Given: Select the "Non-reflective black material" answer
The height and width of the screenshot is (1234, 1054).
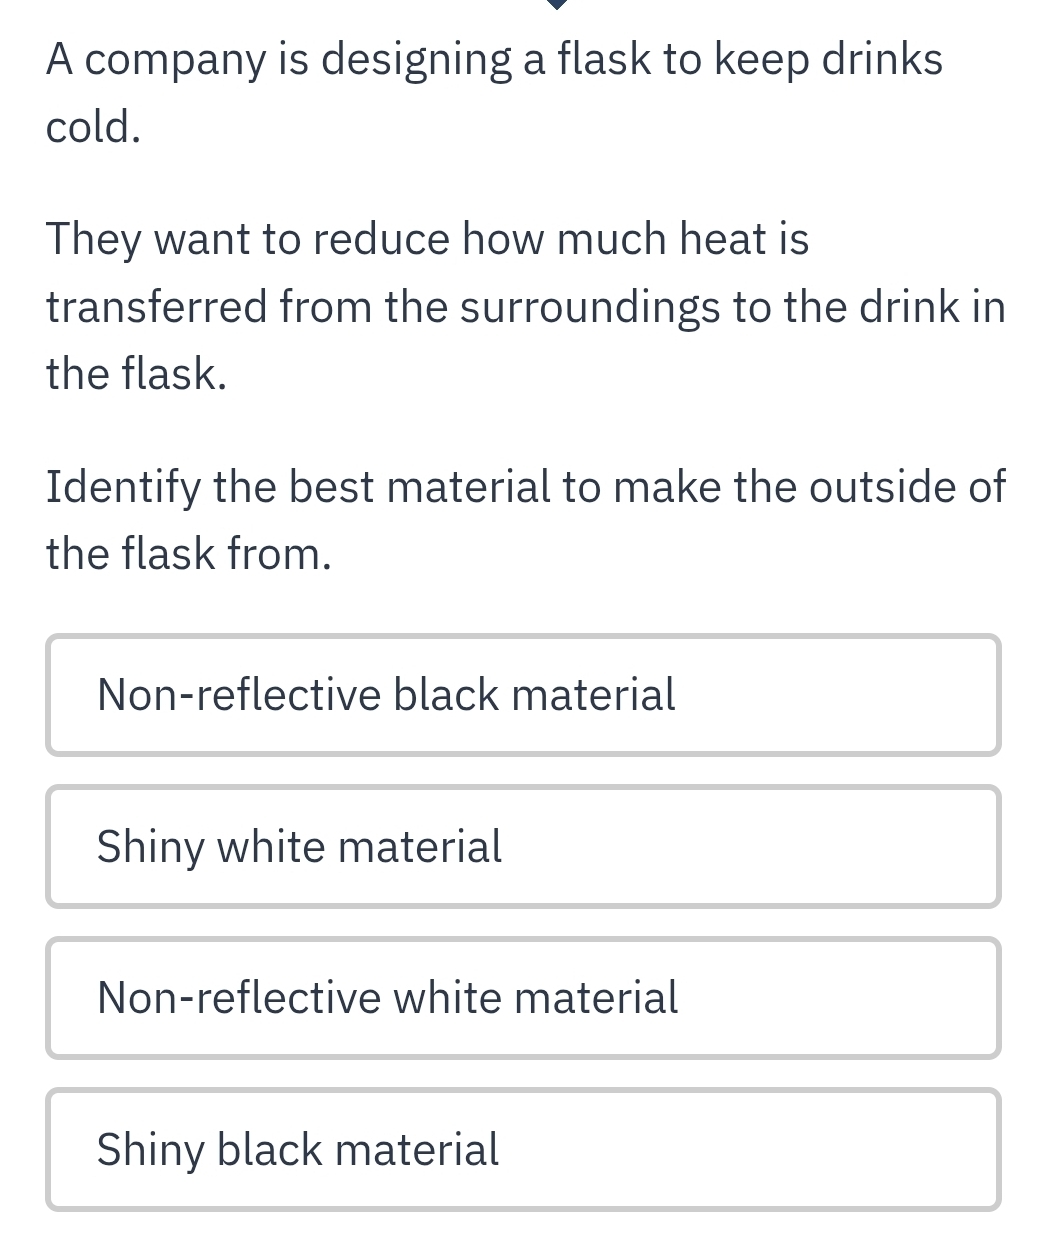Looking at the screenshot, I should pos(523,695).
